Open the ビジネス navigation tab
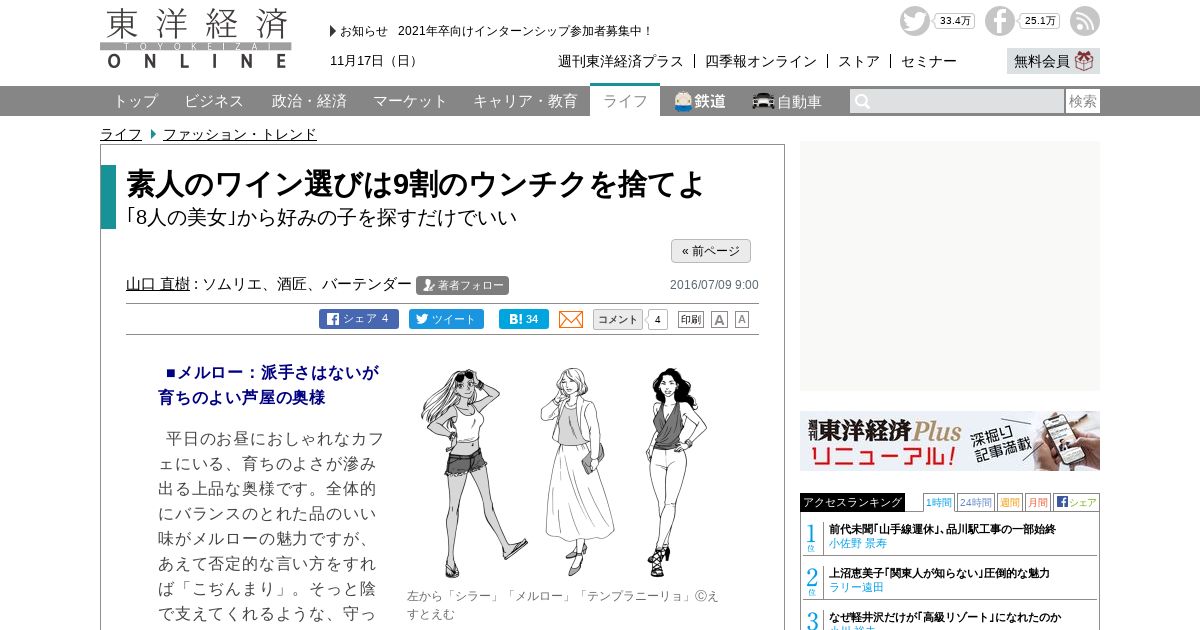 [x=214, y=101]
